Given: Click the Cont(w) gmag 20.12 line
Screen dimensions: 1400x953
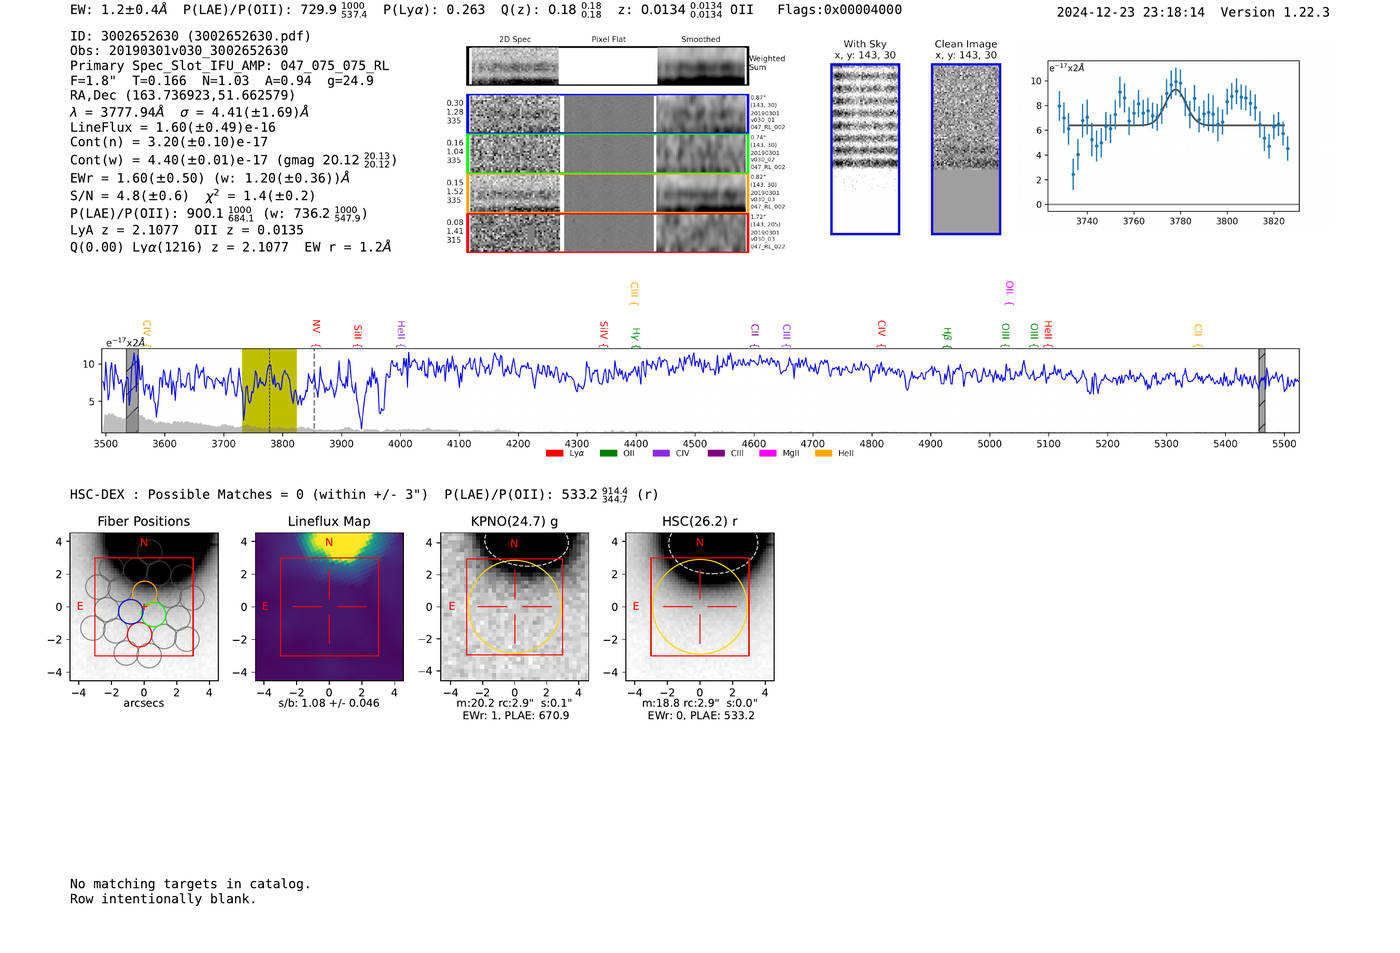Looking at the screenshot, I should tap(233, 160).
